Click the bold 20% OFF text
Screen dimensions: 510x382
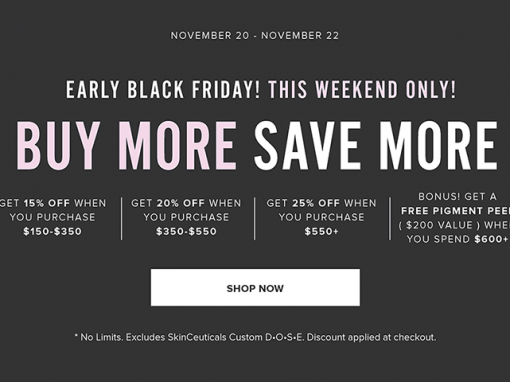181,203
